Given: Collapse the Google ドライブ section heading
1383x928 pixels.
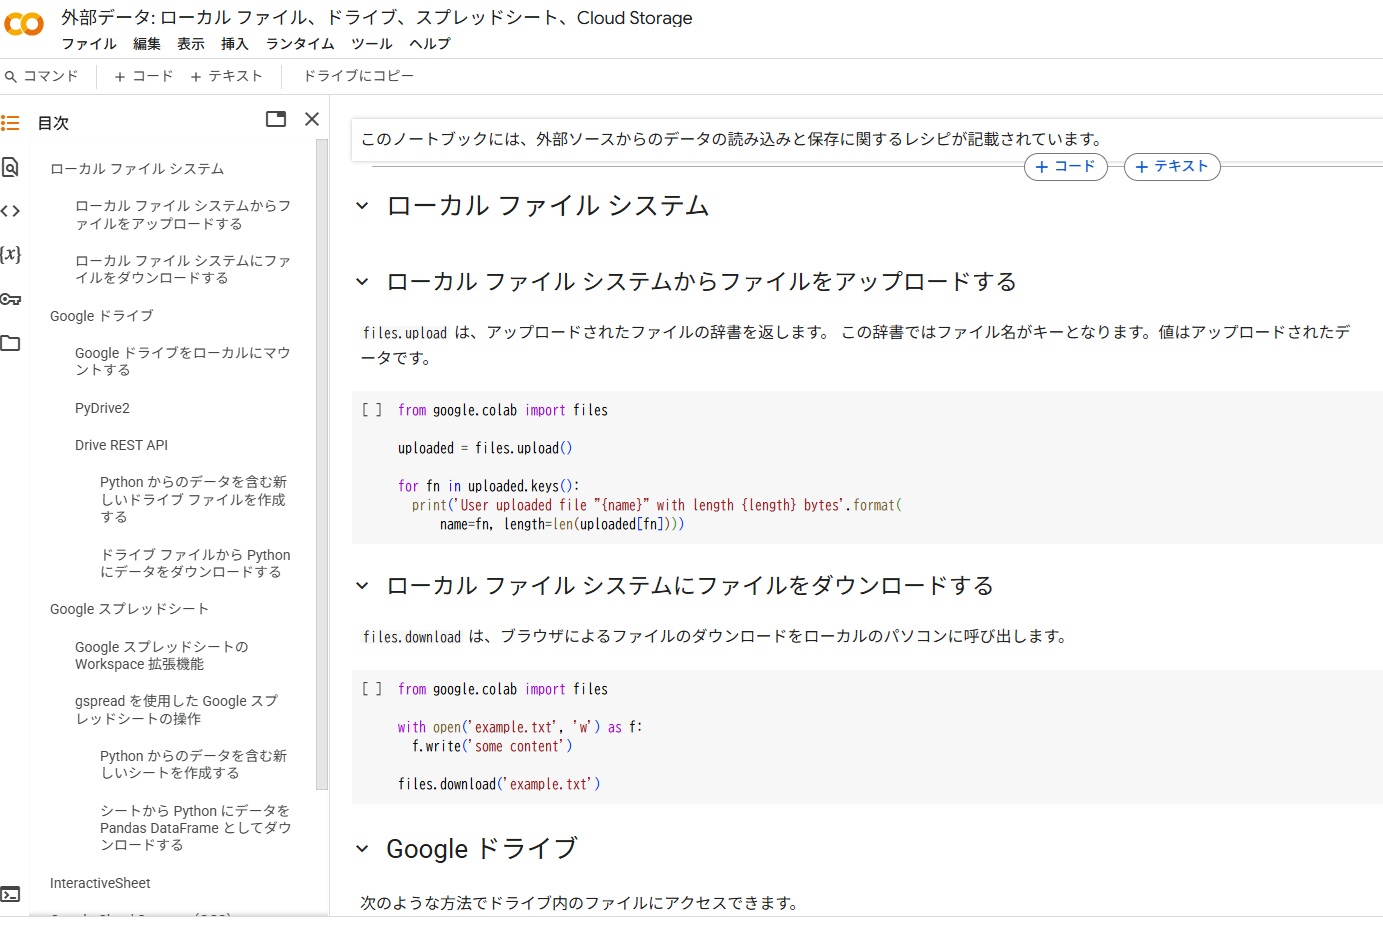Looking at the screenshot, I should [x=362, y=849].
